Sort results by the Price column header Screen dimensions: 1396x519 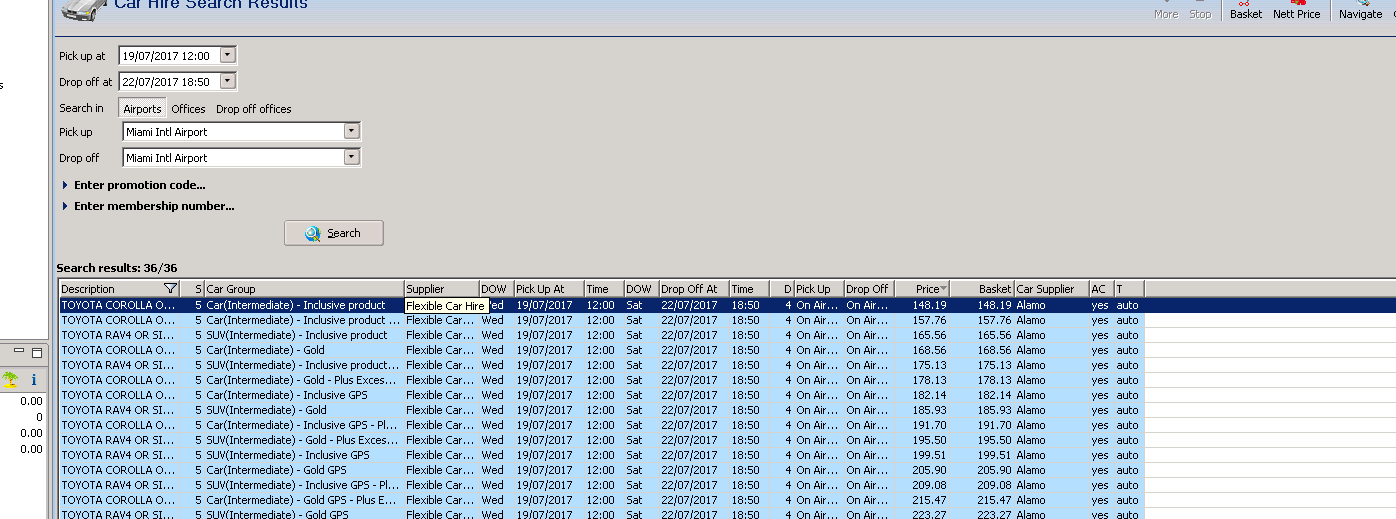coord(926,289)
